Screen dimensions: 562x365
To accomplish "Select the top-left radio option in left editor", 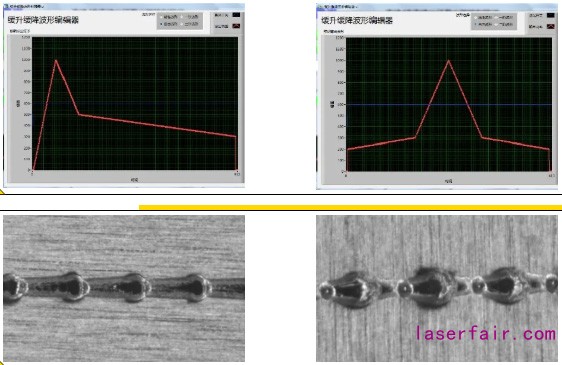I will [x=161, y=17].
